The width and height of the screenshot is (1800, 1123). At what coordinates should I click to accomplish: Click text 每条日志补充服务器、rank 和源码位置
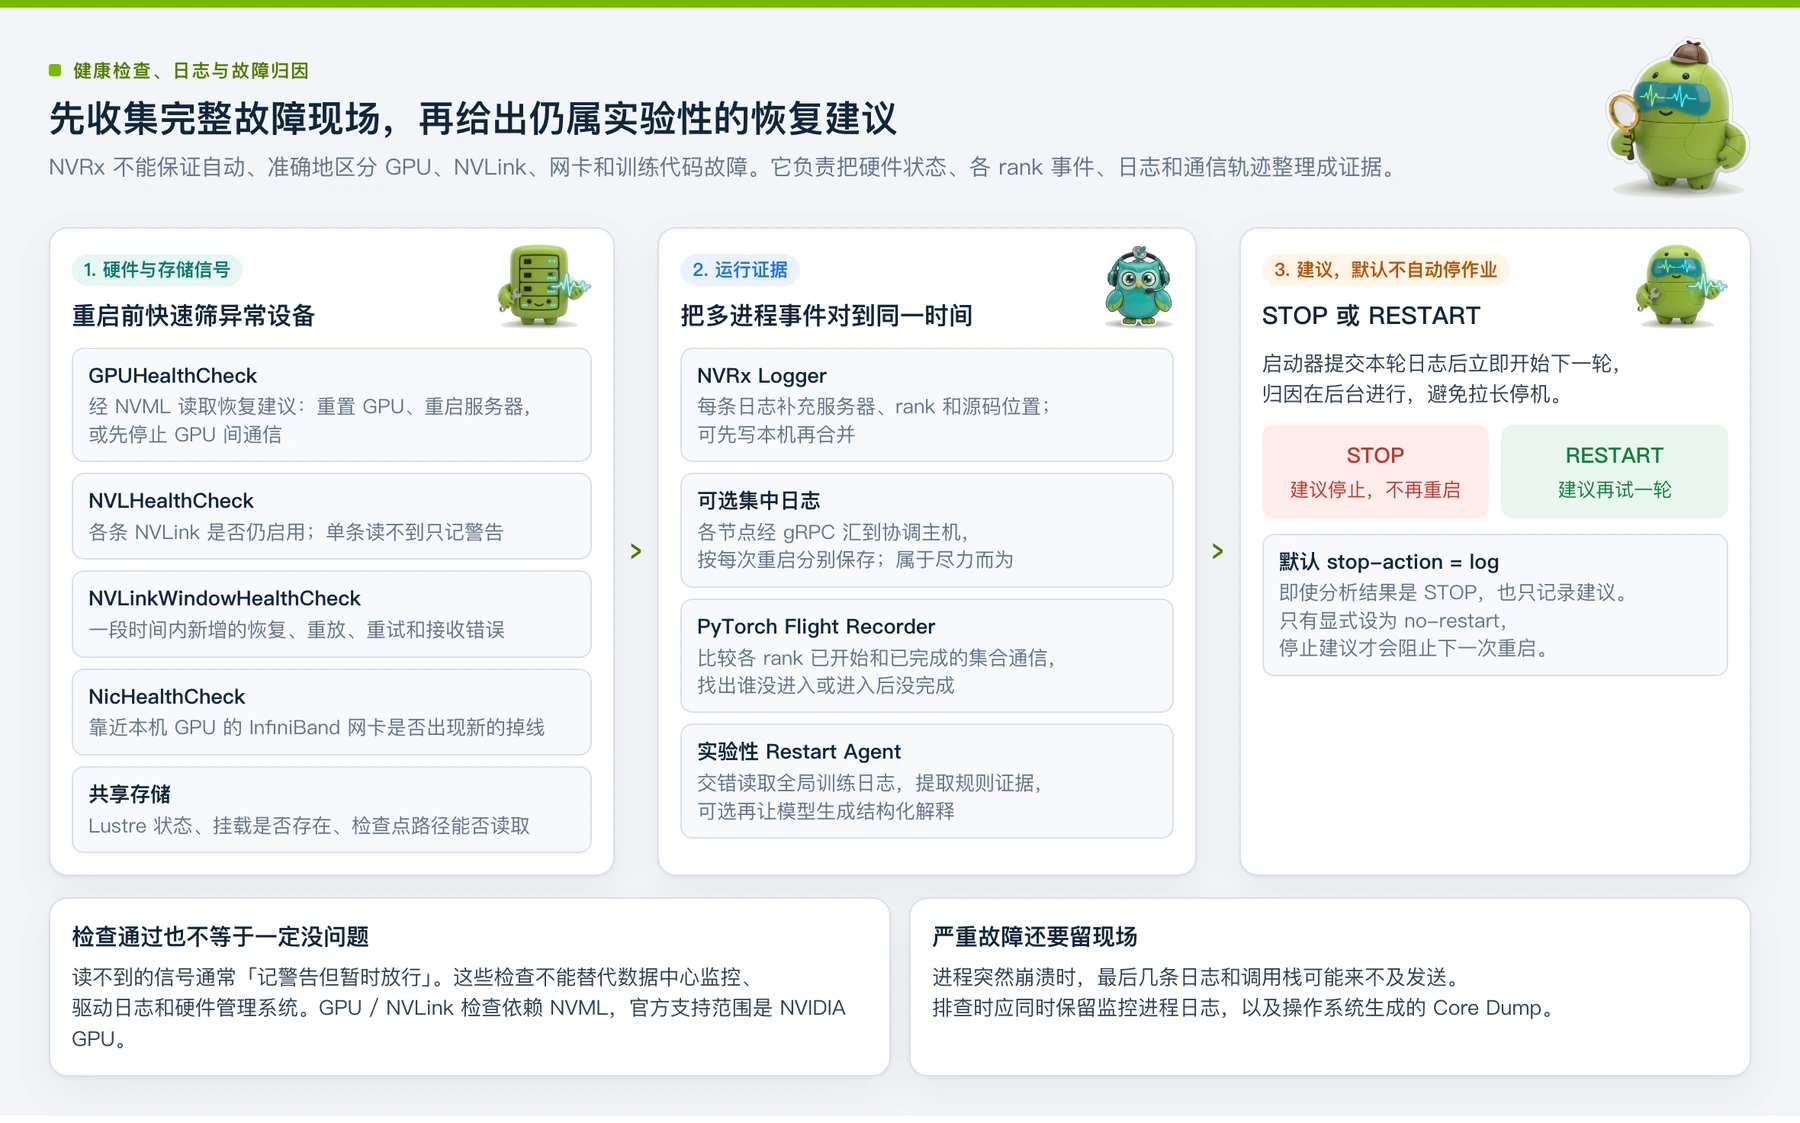(x=873, y=407)
